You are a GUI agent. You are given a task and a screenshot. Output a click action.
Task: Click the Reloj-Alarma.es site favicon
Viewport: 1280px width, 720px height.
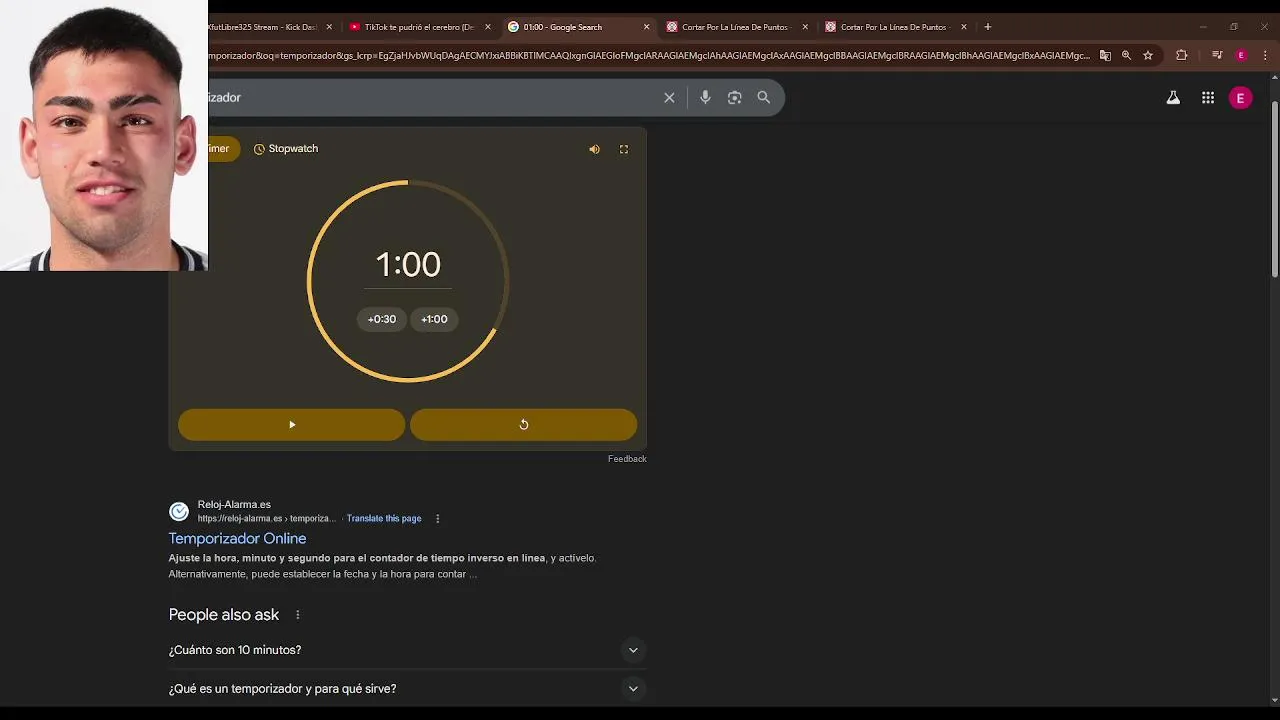point(179,512)
